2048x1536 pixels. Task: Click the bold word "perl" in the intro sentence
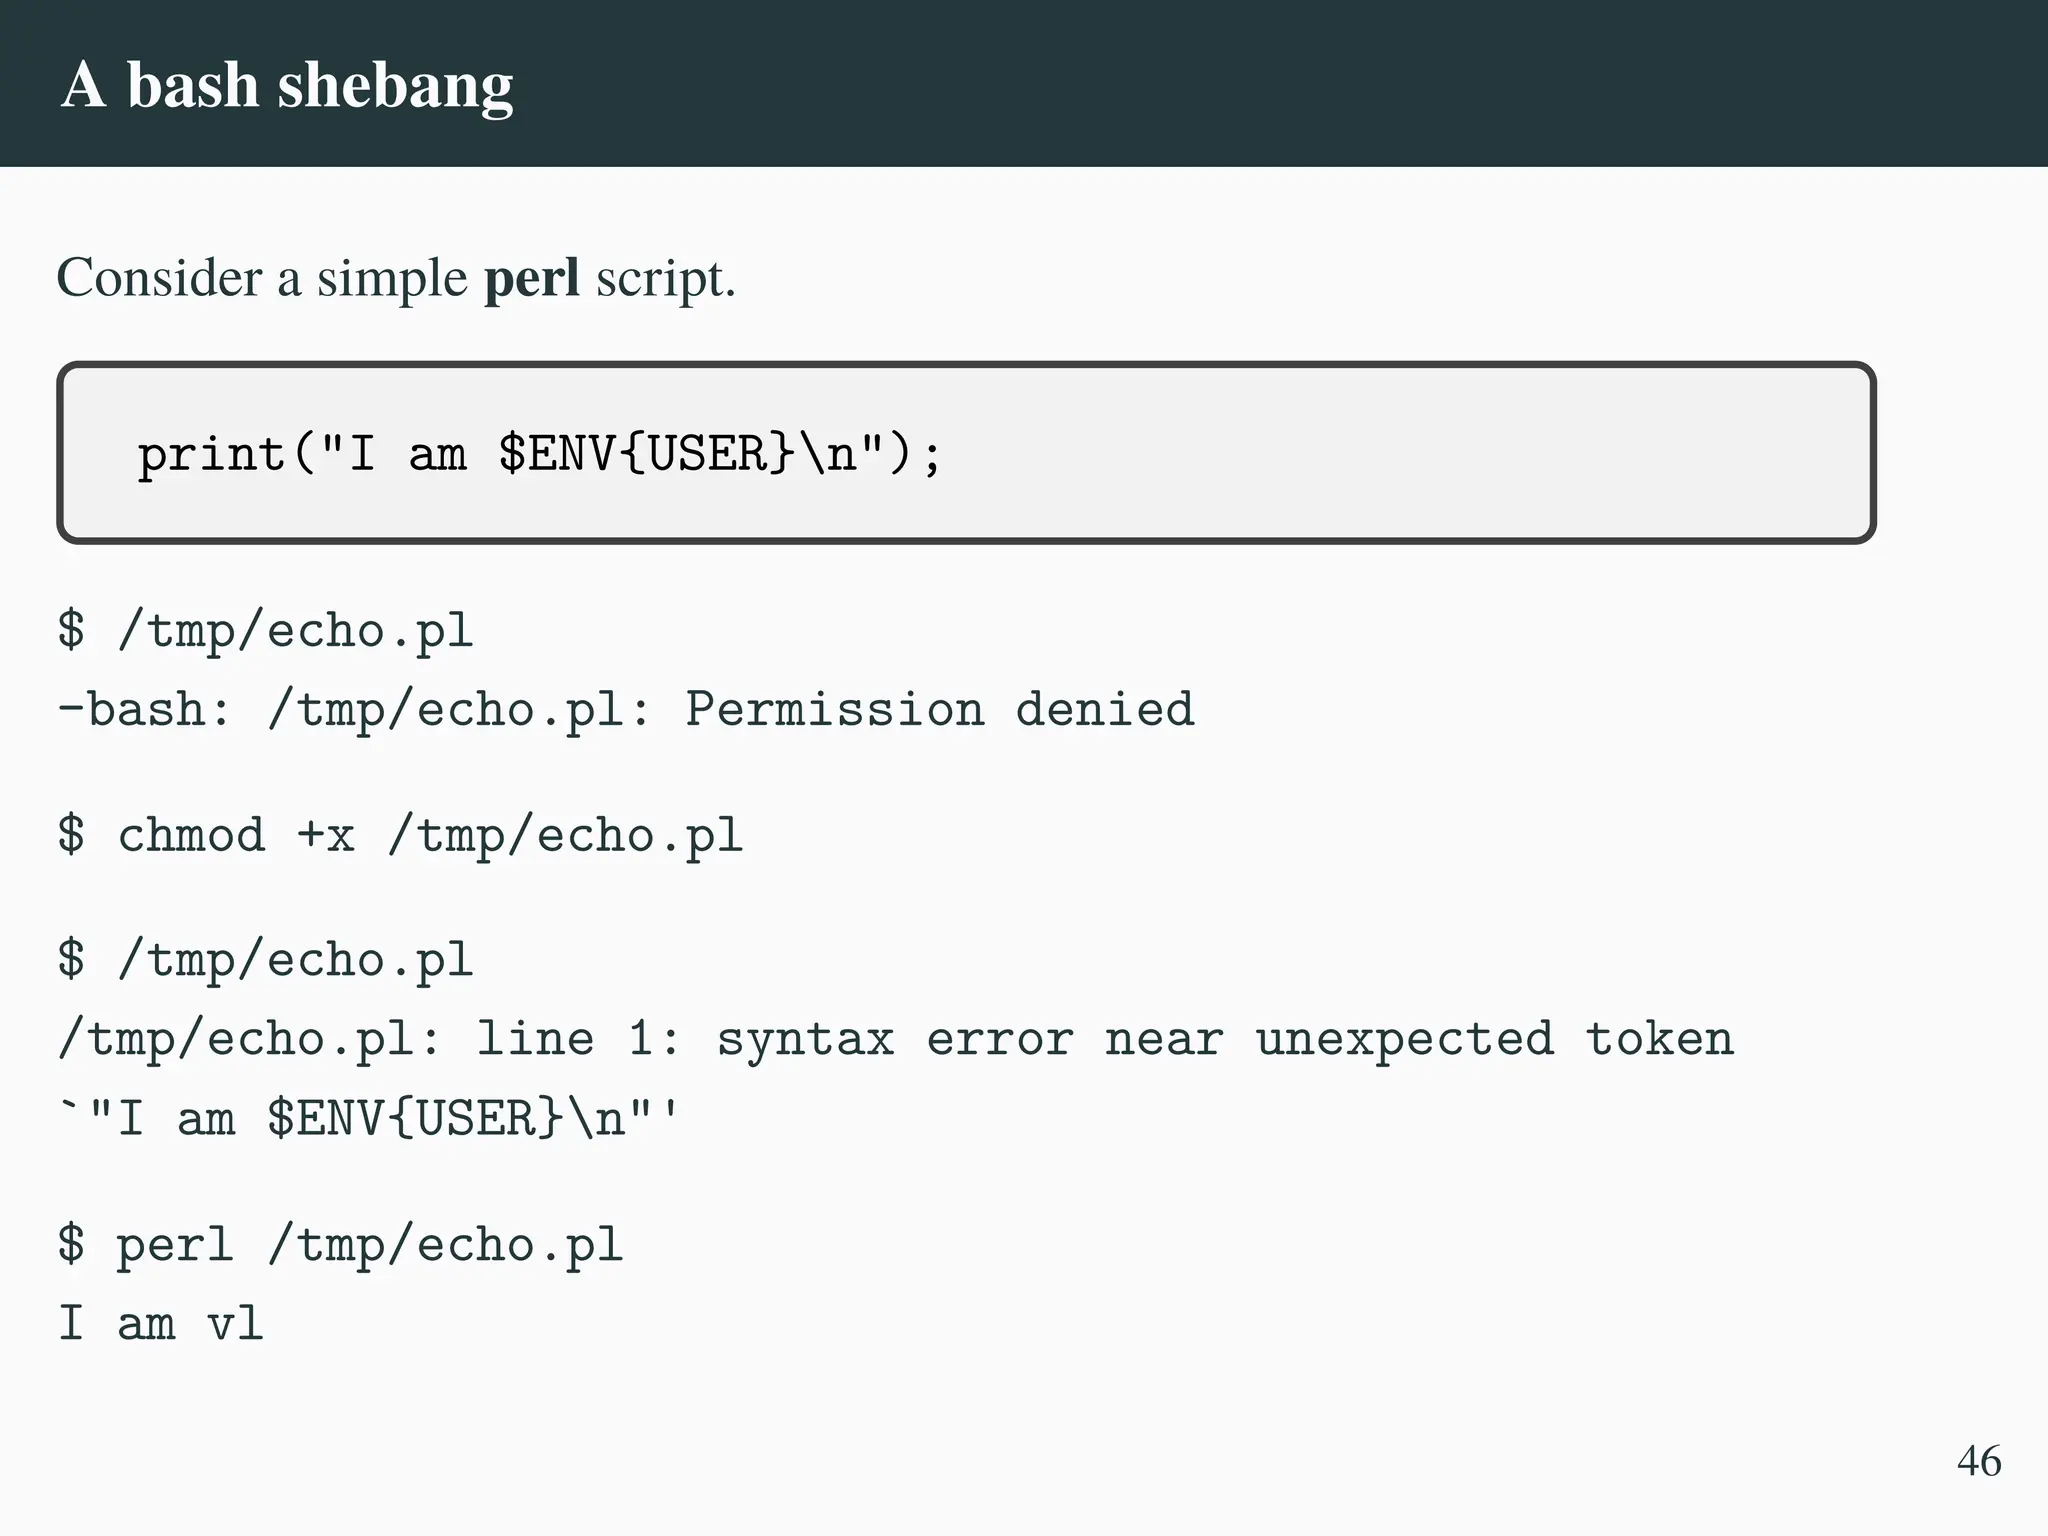pyautogui.click(x=531, y=278)
